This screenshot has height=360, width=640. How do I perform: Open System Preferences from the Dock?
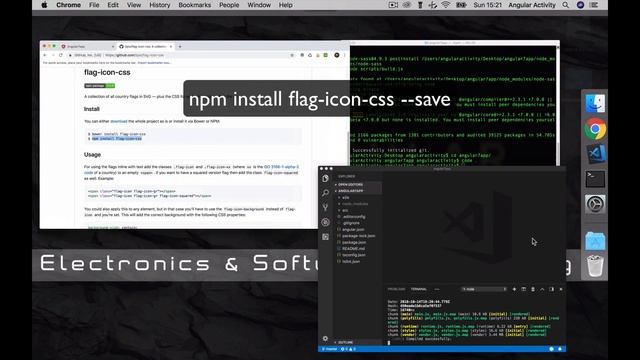click(x=595, y=204)
